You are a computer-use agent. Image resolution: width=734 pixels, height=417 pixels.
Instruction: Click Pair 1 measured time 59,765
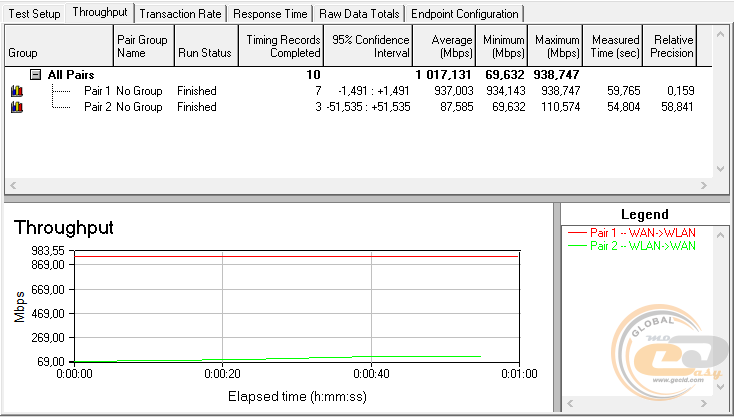tap(624, 91)
